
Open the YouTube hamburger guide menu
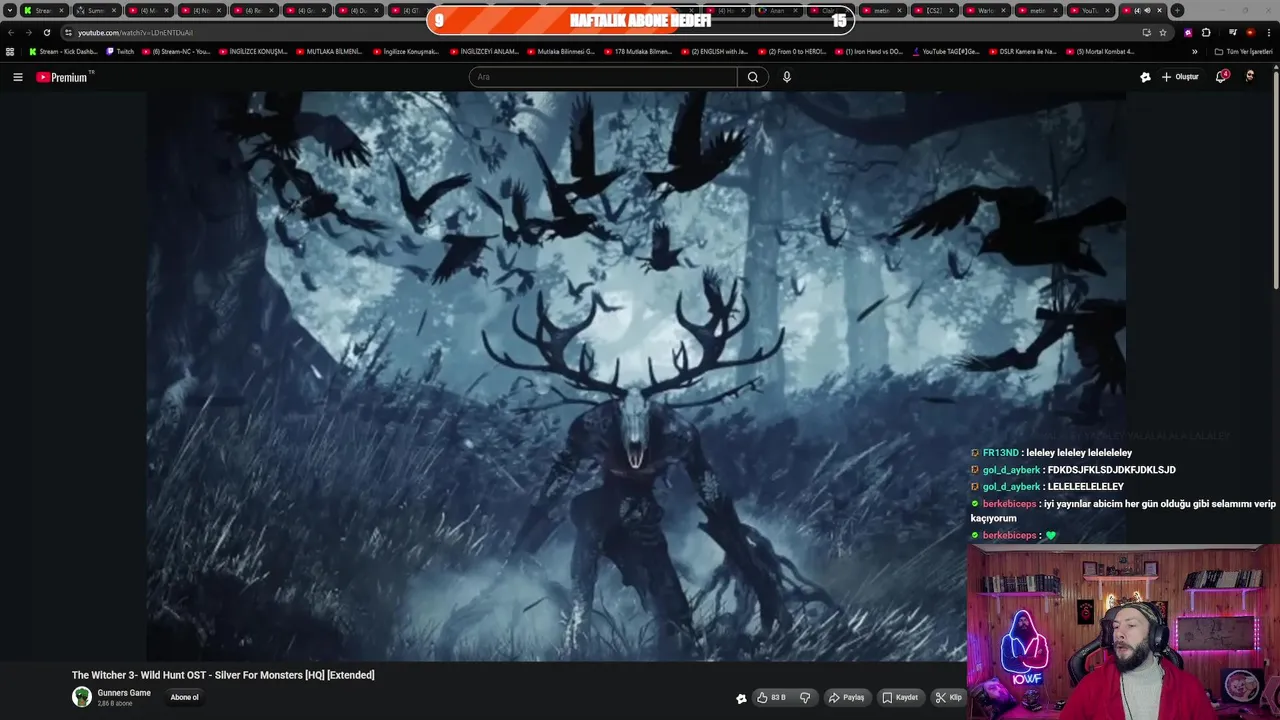[x=17, y=77]
